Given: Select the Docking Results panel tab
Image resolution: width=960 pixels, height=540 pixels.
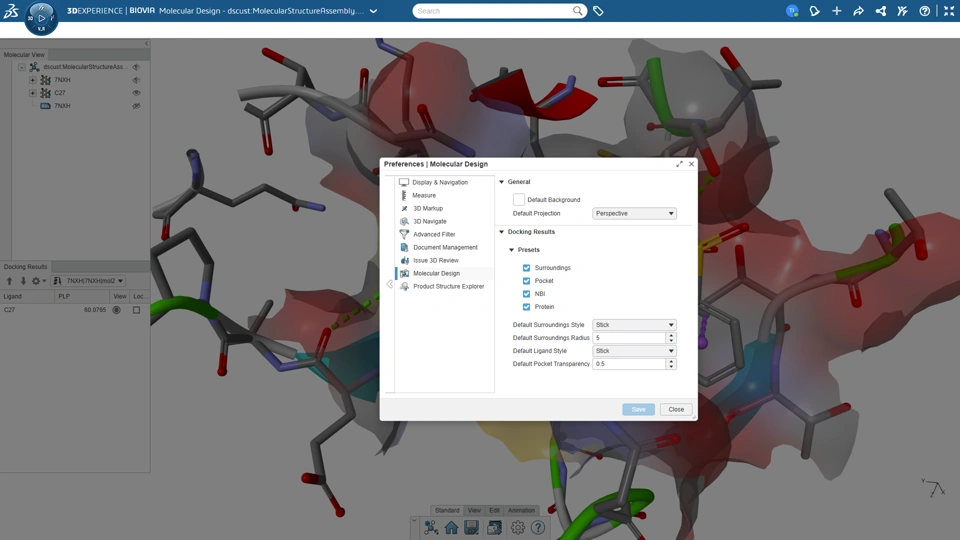Looking at the screenshot, I should click(26, 266).
